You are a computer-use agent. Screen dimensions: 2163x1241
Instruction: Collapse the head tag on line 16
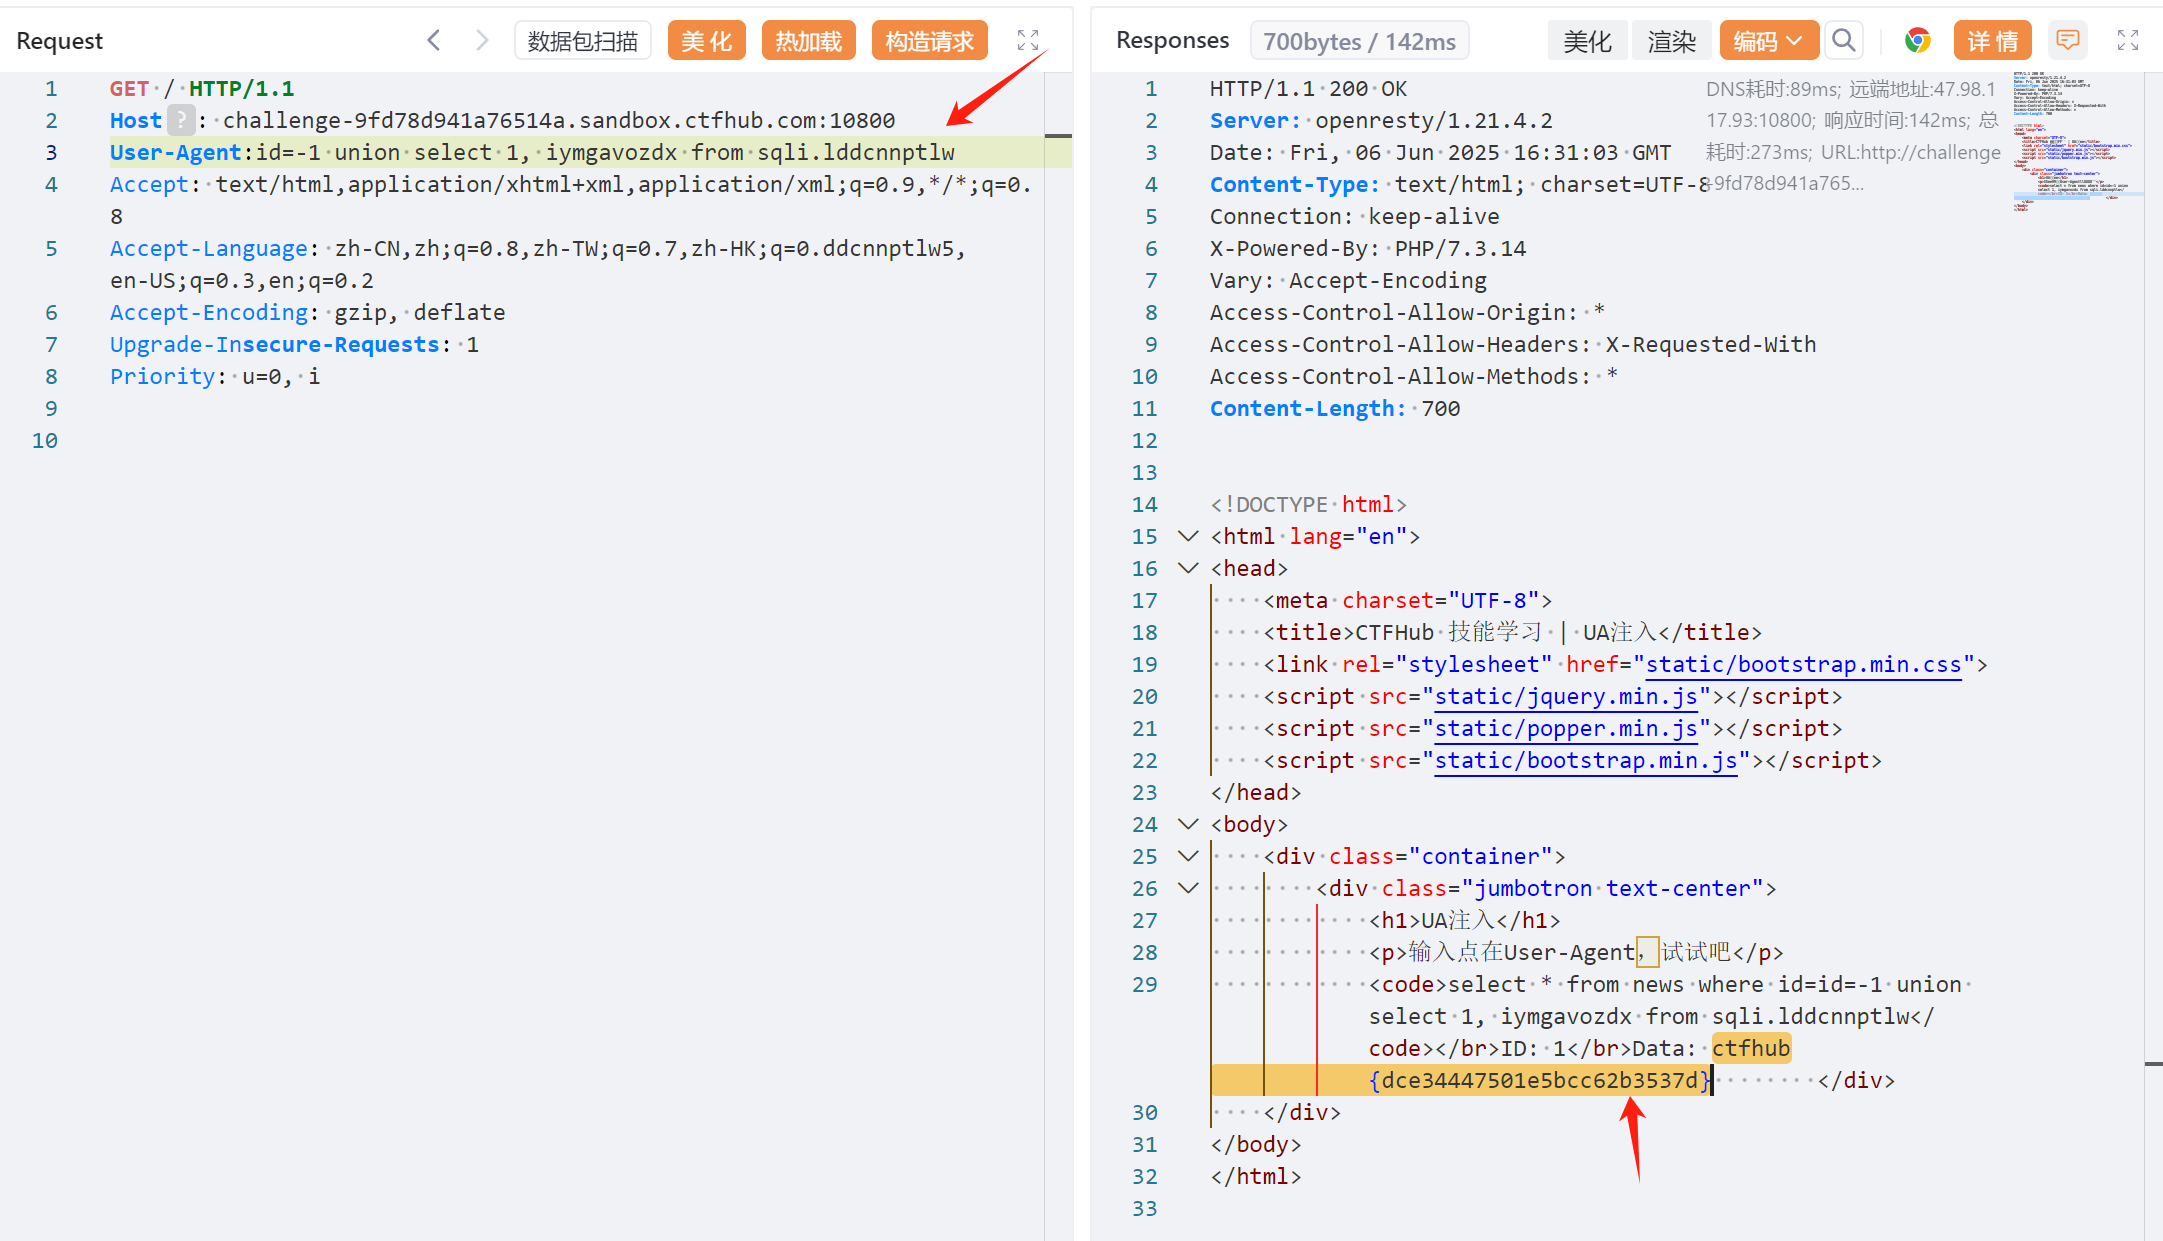click(1188, 568)
